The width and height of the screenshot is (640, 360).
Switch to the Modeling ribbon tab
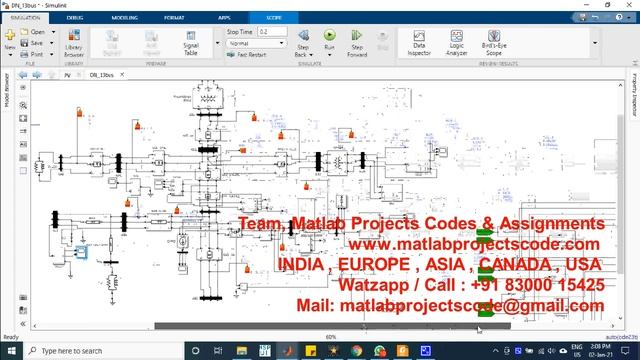point(124,18)
